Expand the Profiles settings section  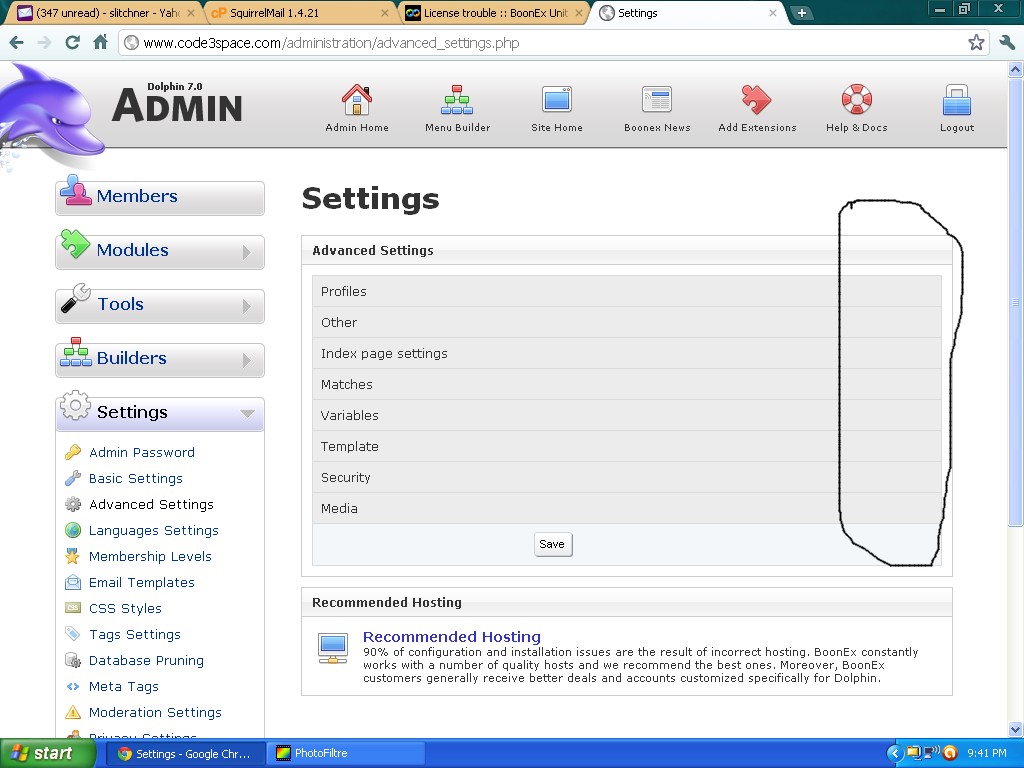point(344,292)
